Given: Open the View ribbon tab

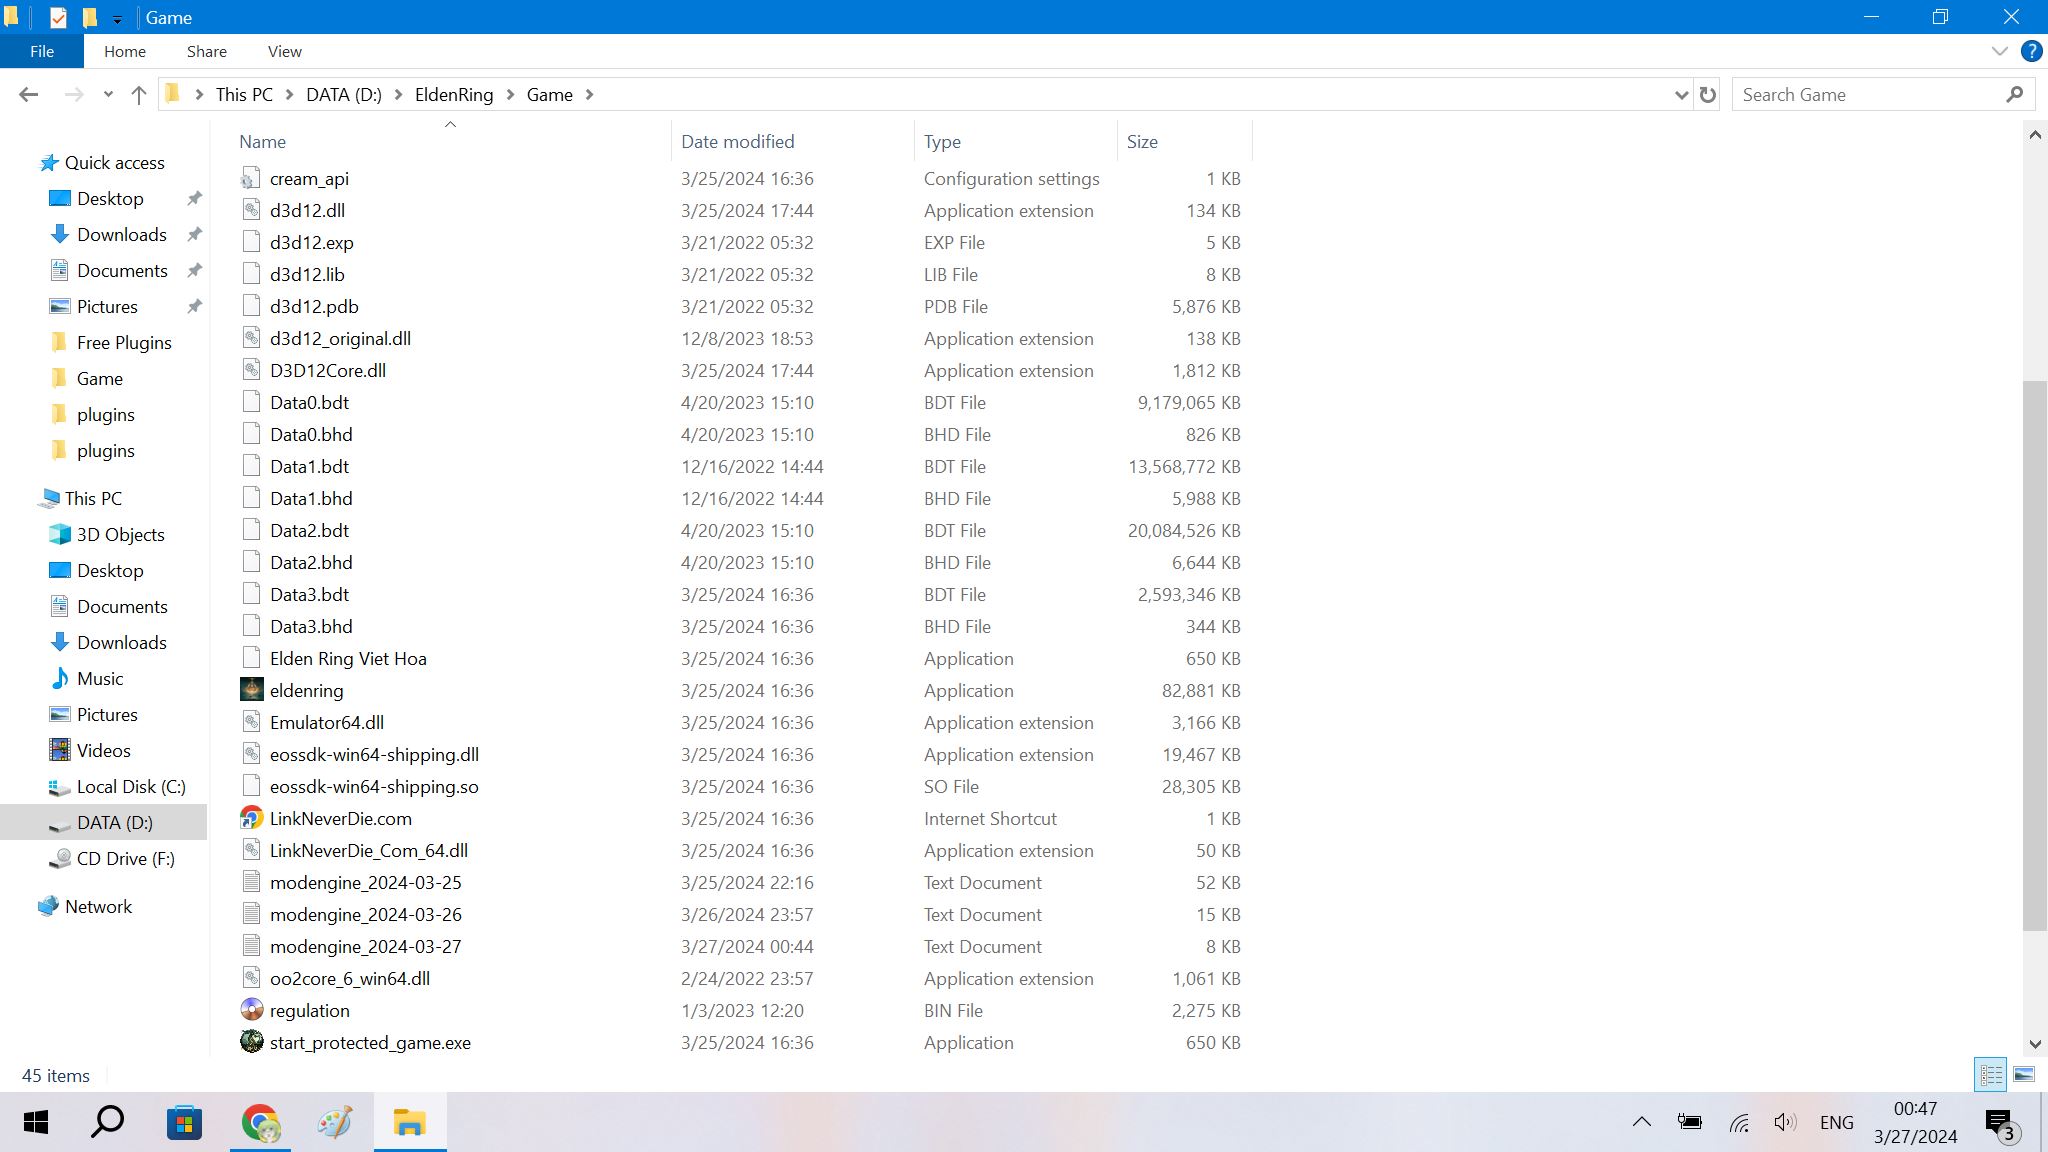Looking at the screenshot, I should point(284,51).
